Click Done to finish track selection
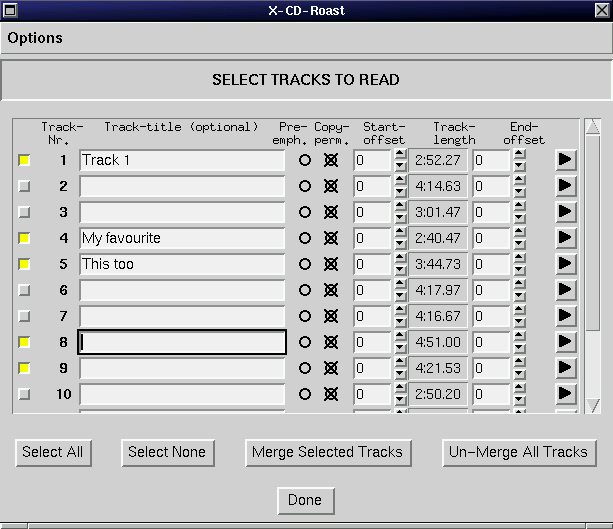613x529 pixels. pyautogui.click(x=305, y=500)
